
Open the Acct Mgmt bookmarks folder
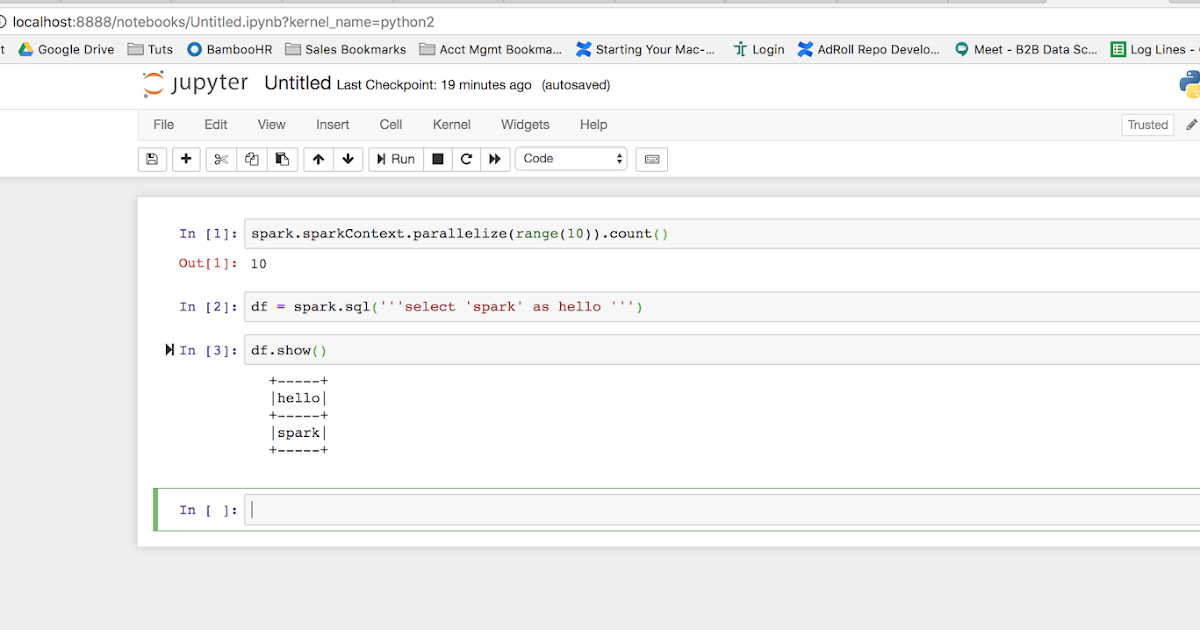491,49
